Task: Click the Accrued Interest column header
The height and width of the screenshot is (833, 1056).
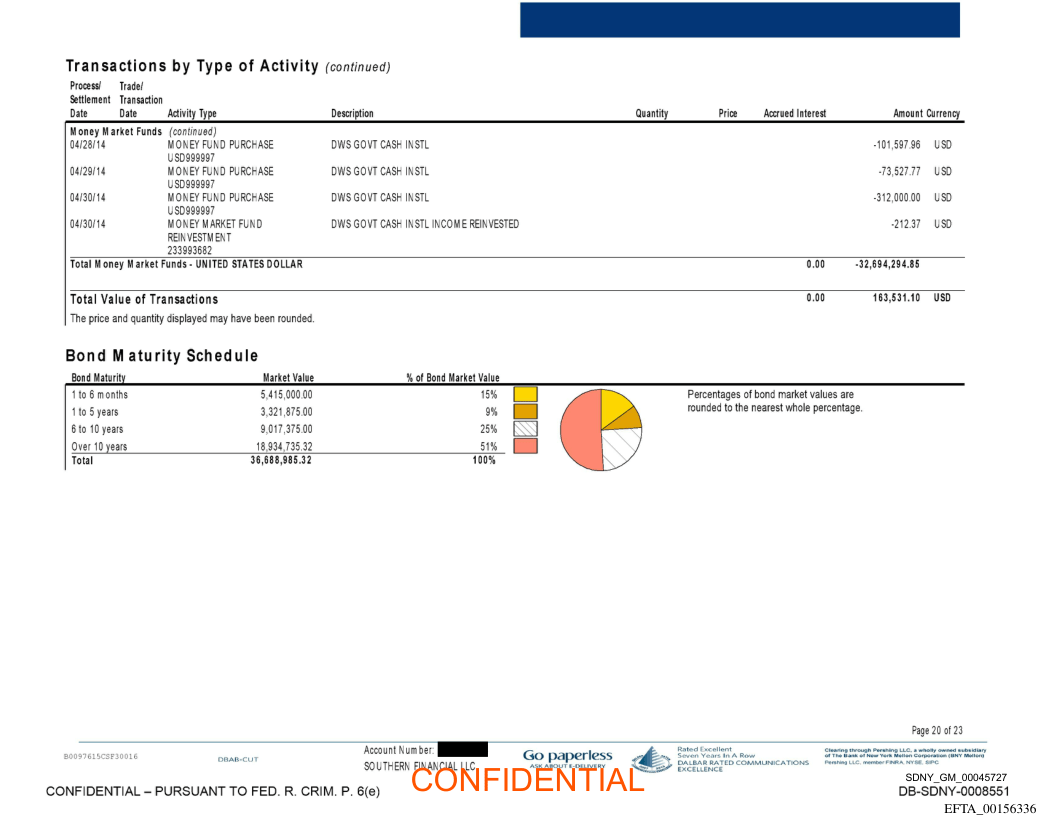Action: pyautogui.click(x=794, y=114)
